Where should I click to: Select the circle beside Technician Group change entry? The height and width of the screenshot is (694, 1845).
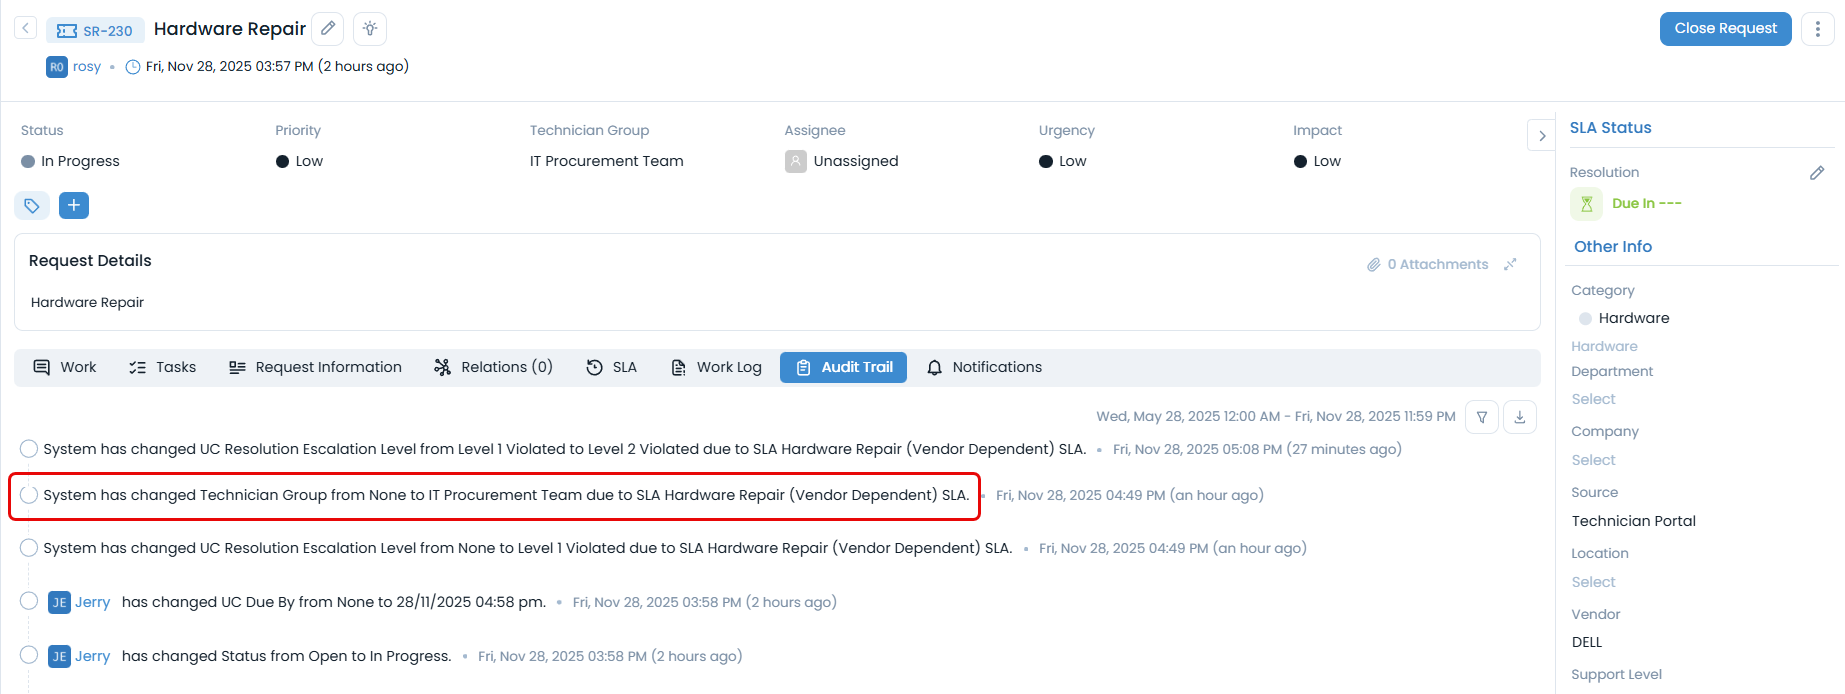click(x=29, y=495)
